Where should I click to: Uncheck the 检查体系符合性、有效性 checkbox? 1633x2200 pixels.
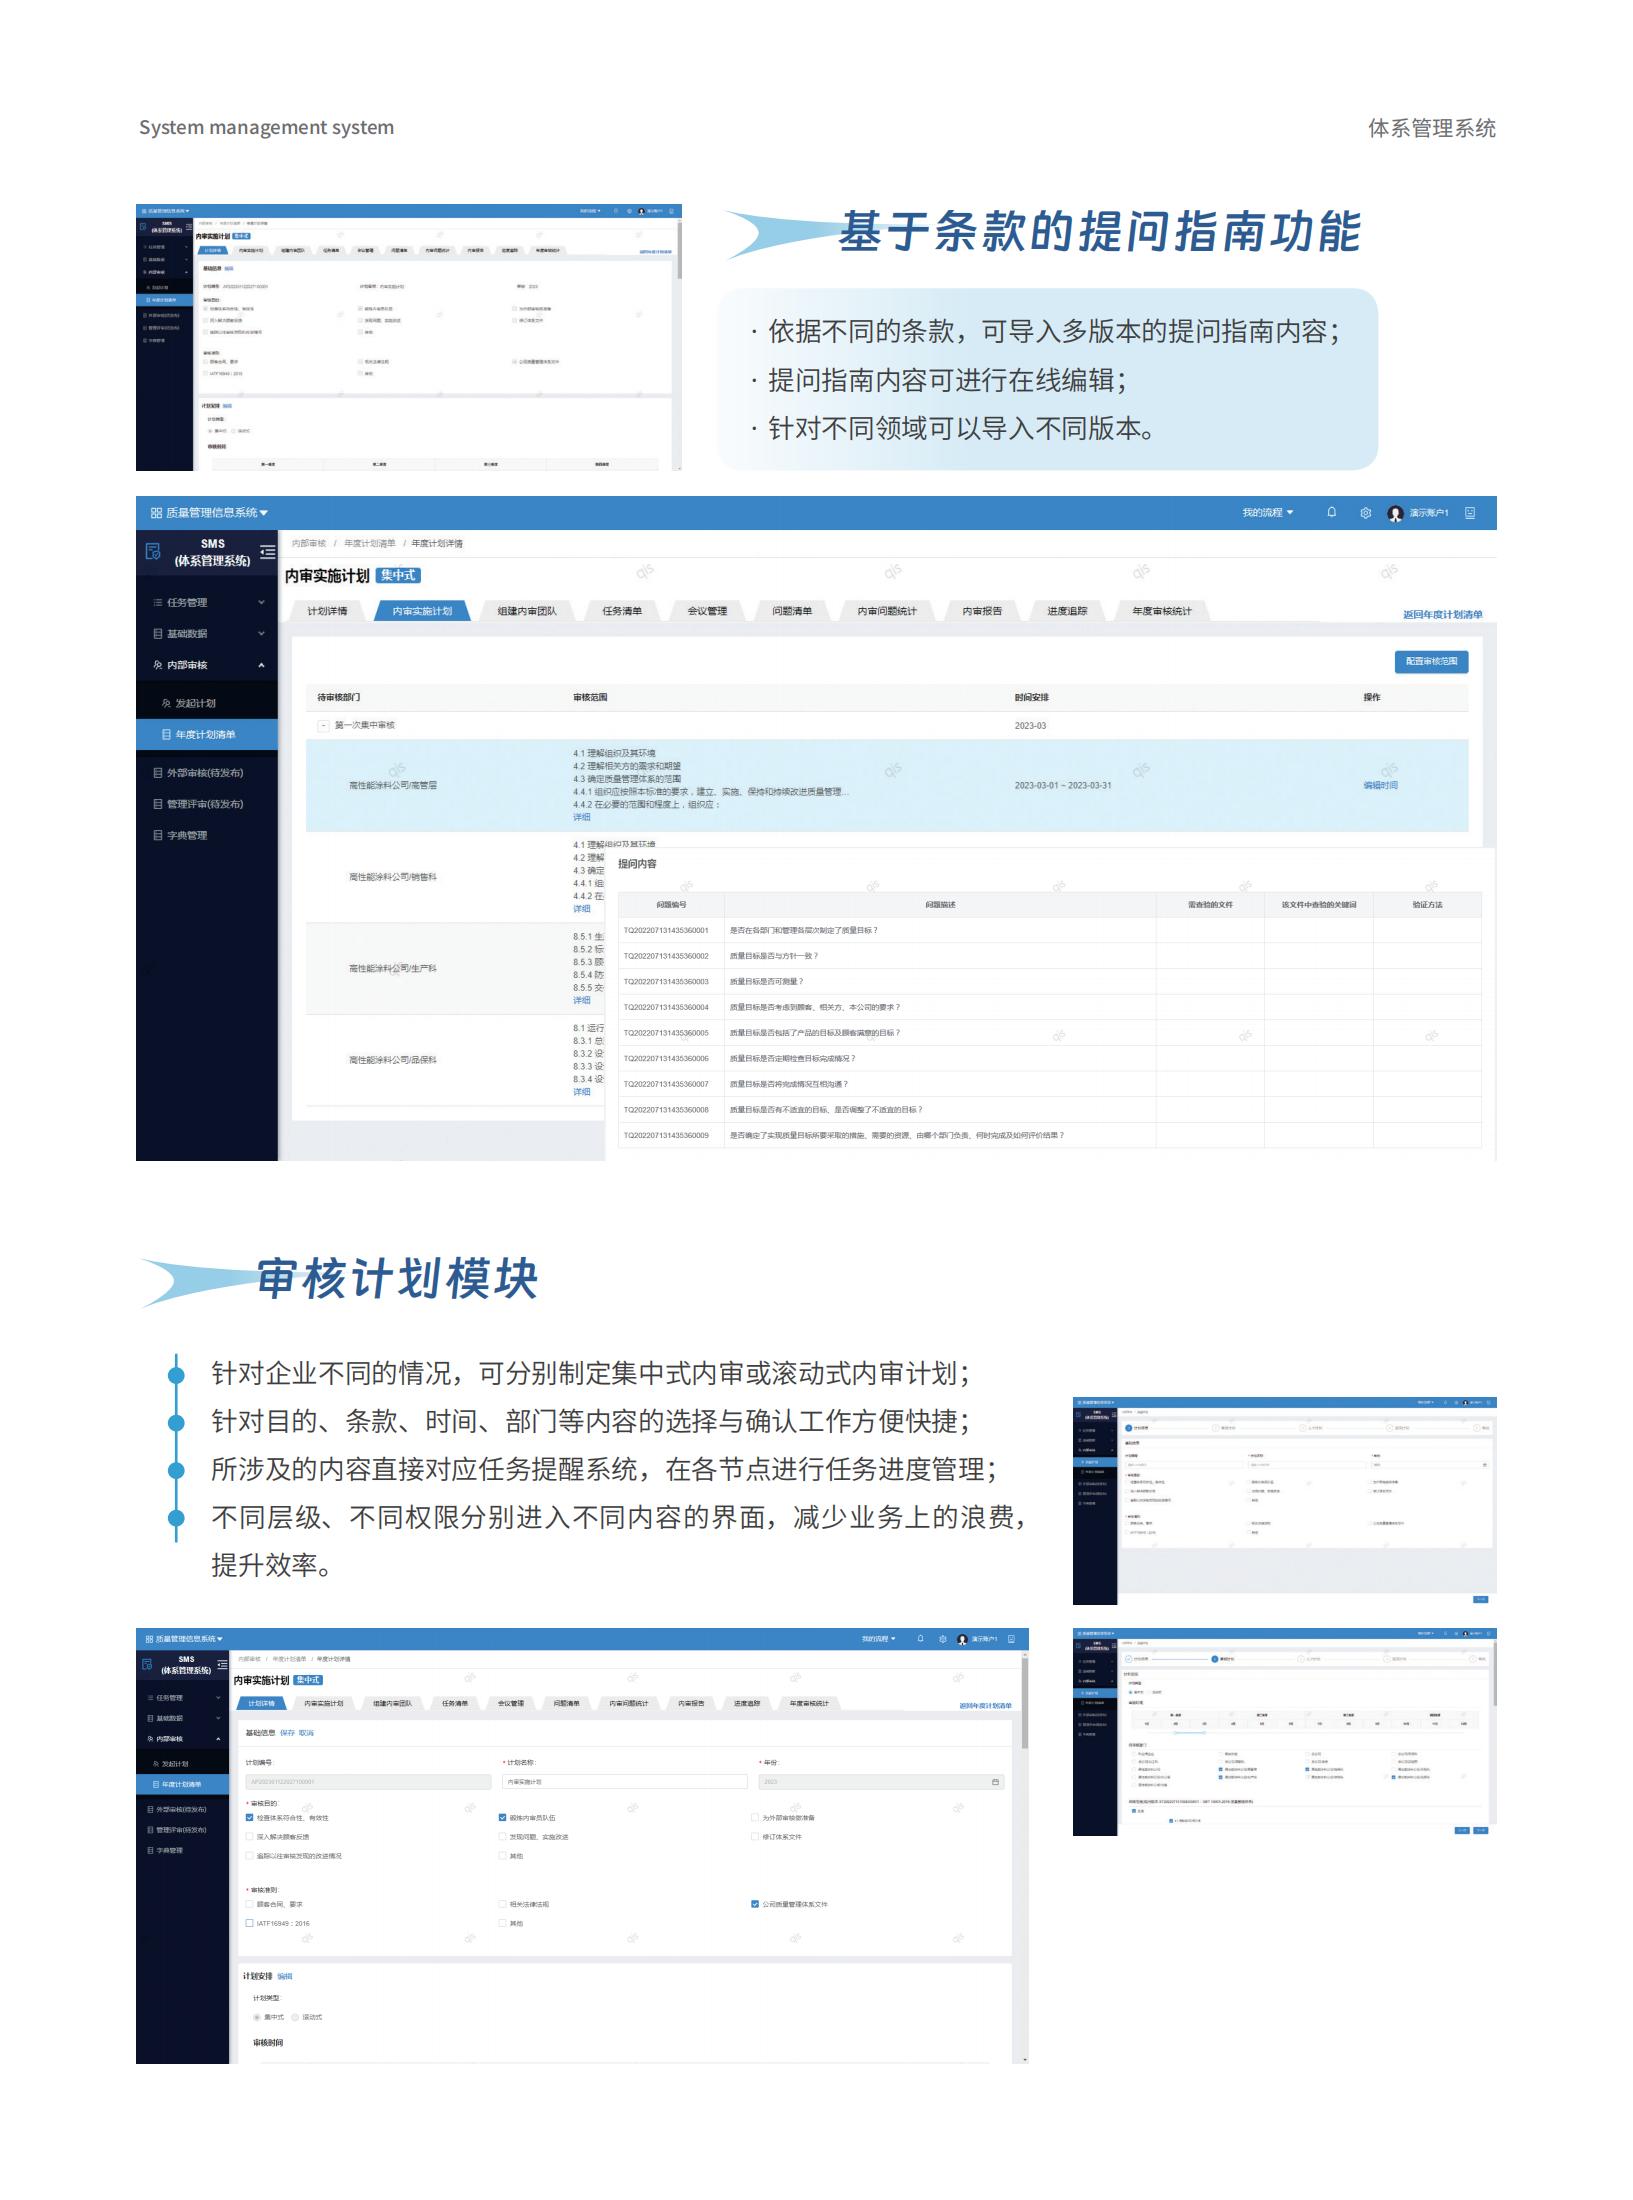click(x=250, y=1818)
